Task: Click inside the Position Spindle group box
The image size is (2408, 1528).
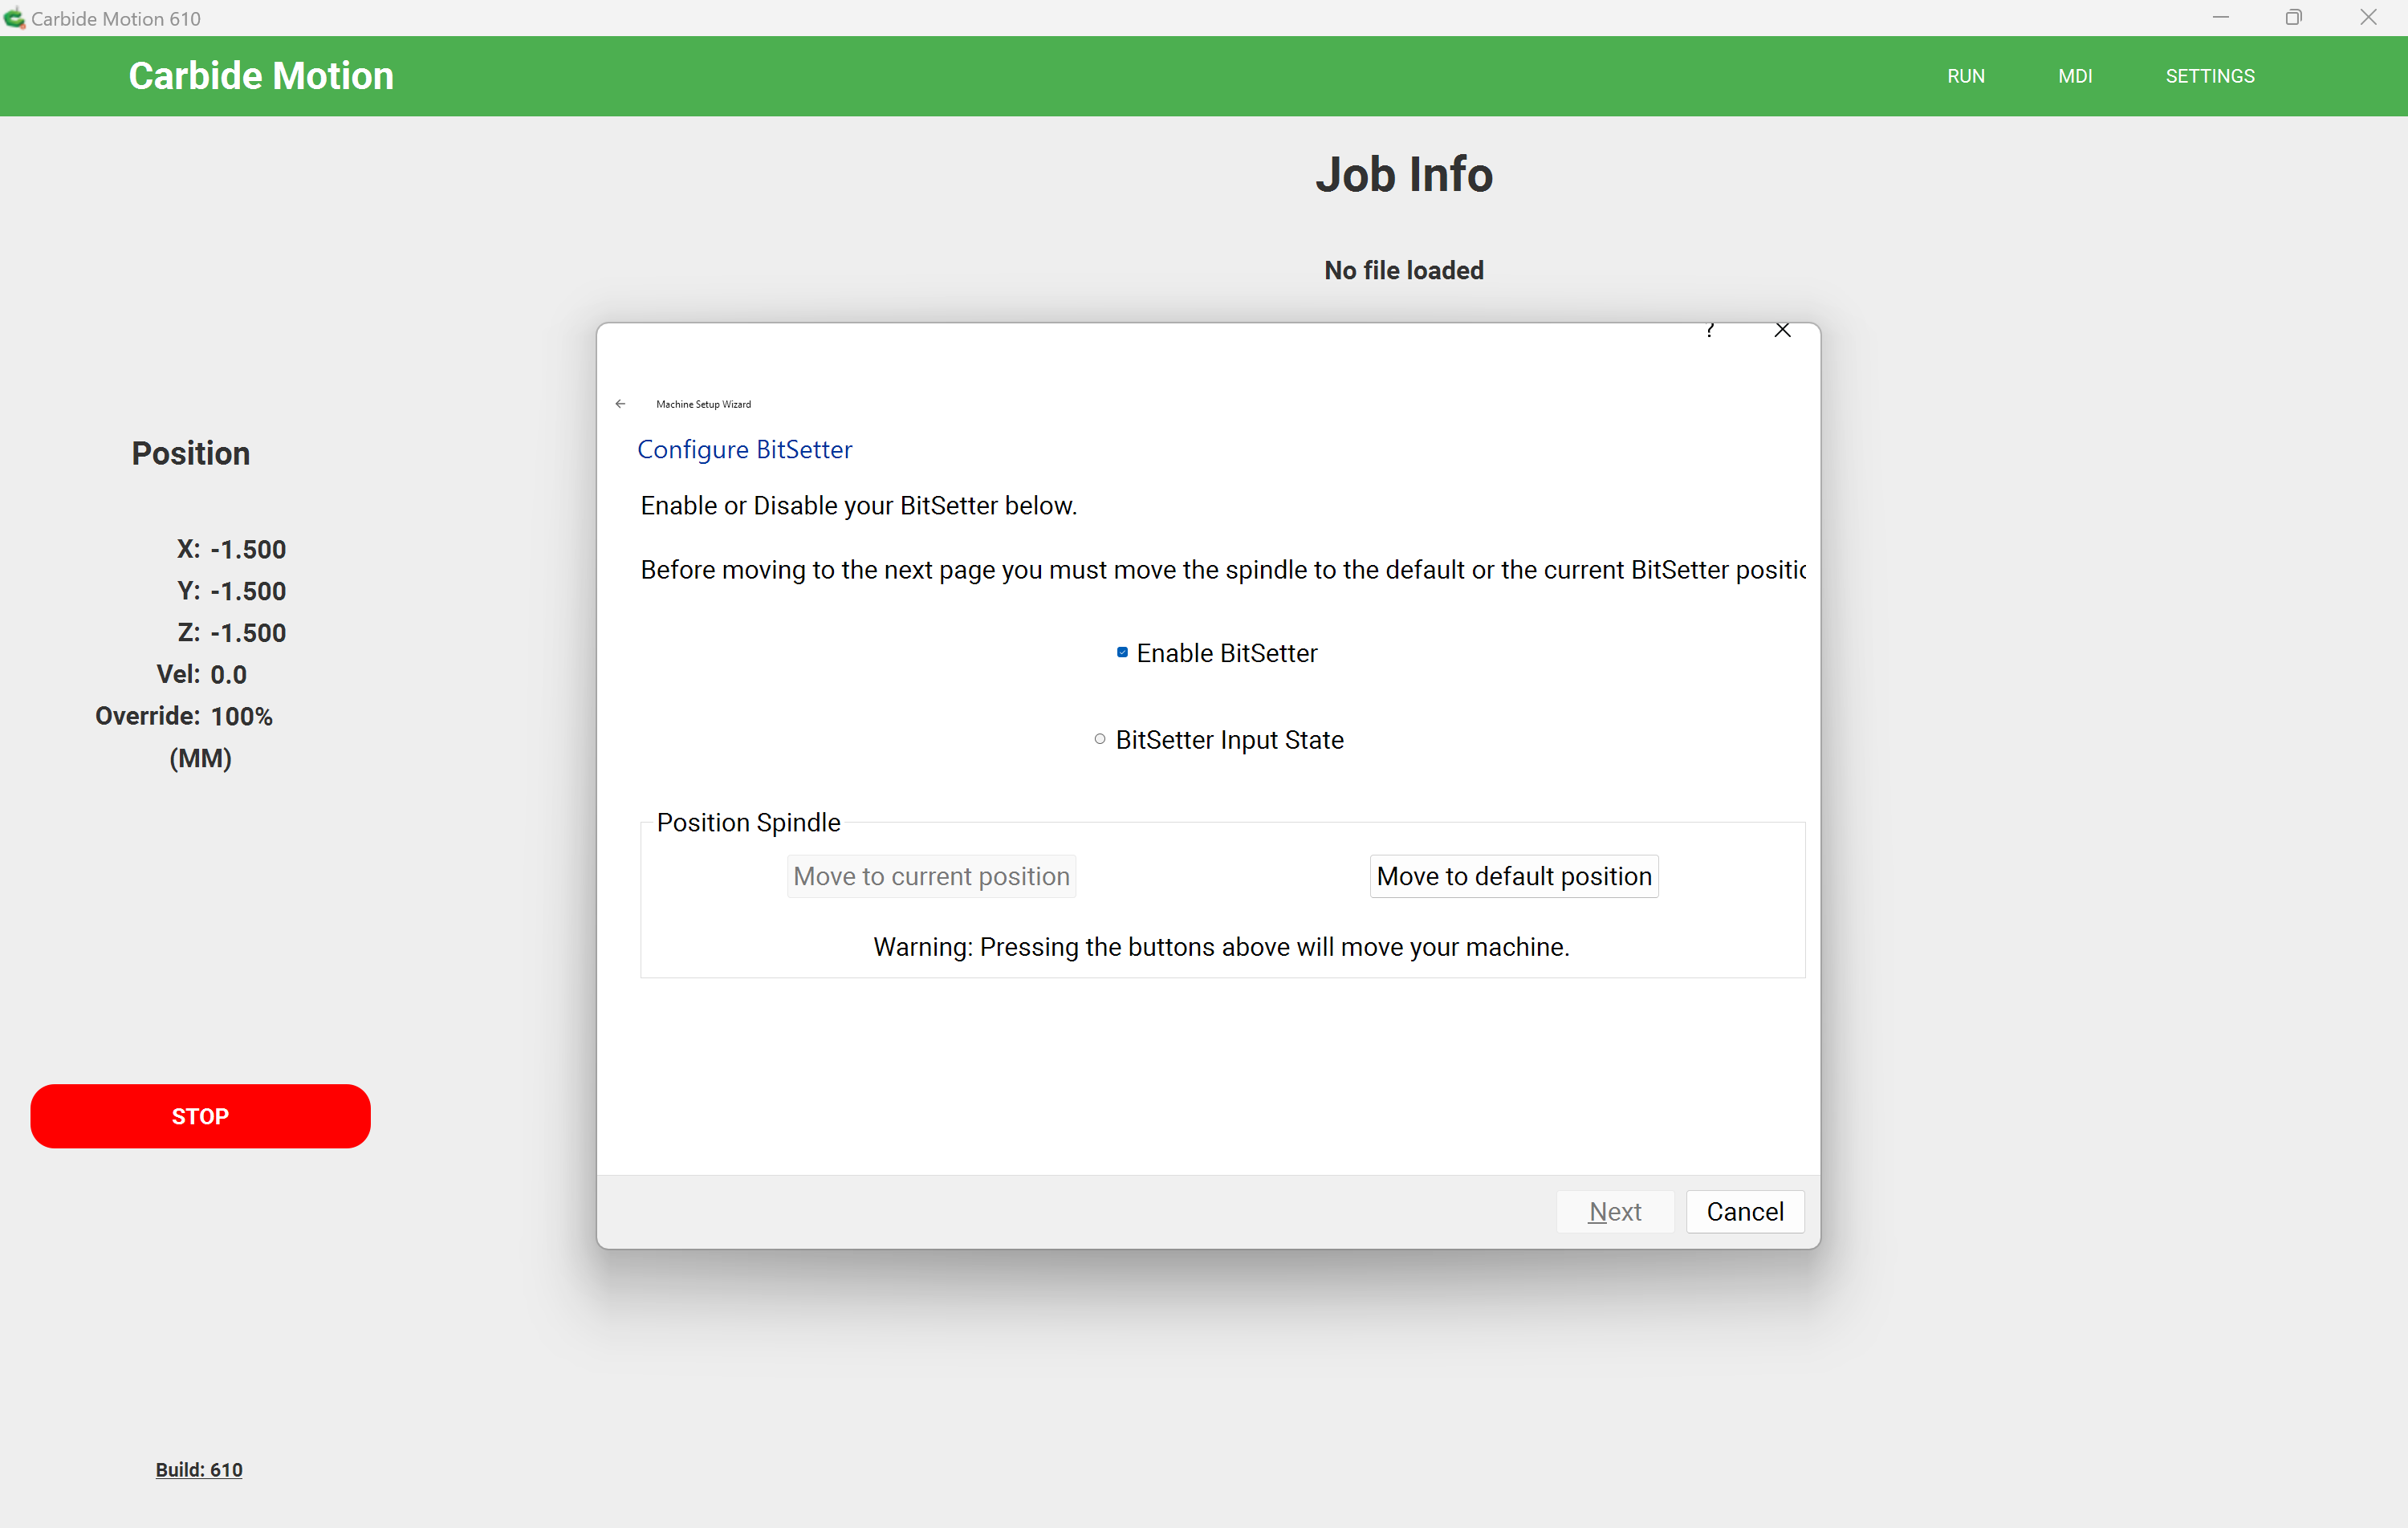Action: point(1220,900)
